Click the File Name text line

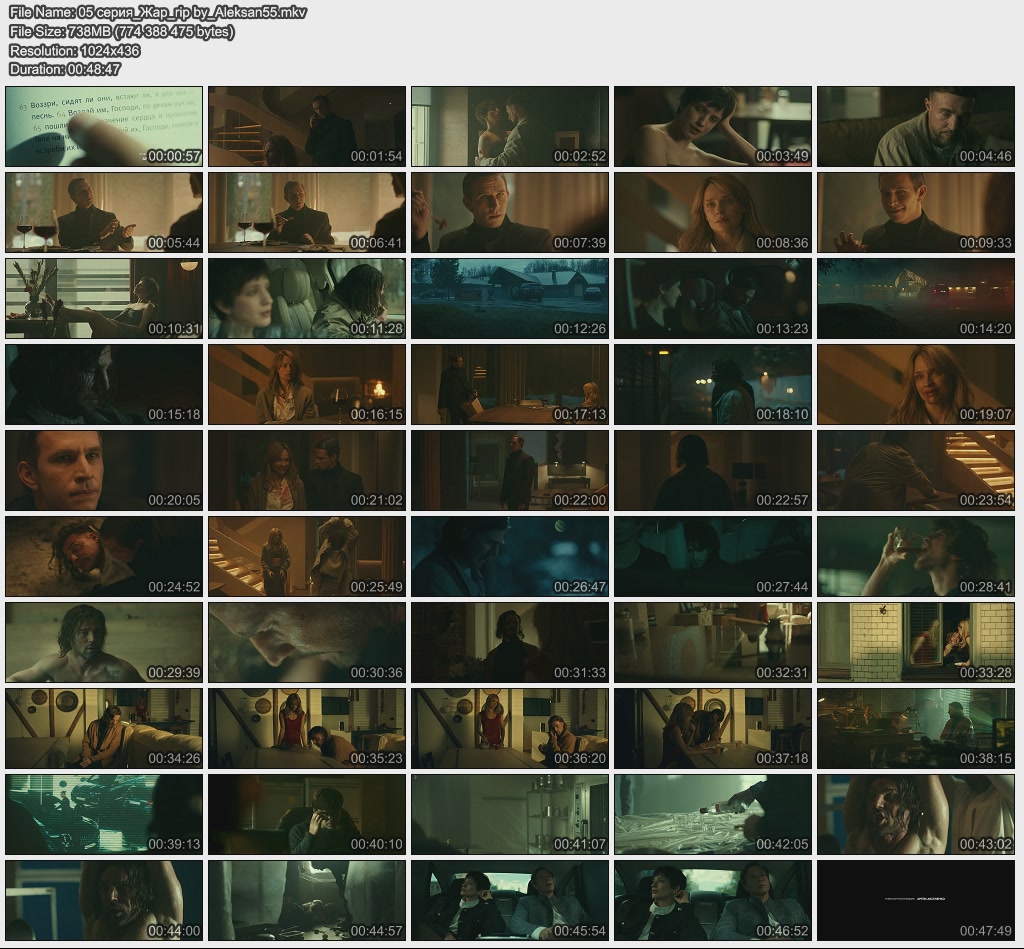click(x=157, y=13)
